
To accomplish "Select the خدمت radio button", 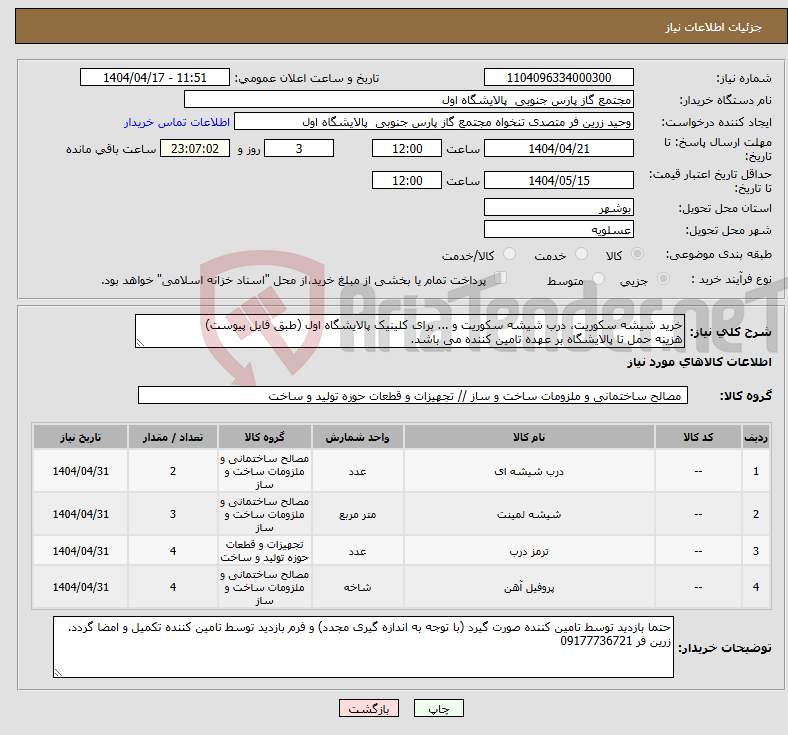I will [581, 254].
